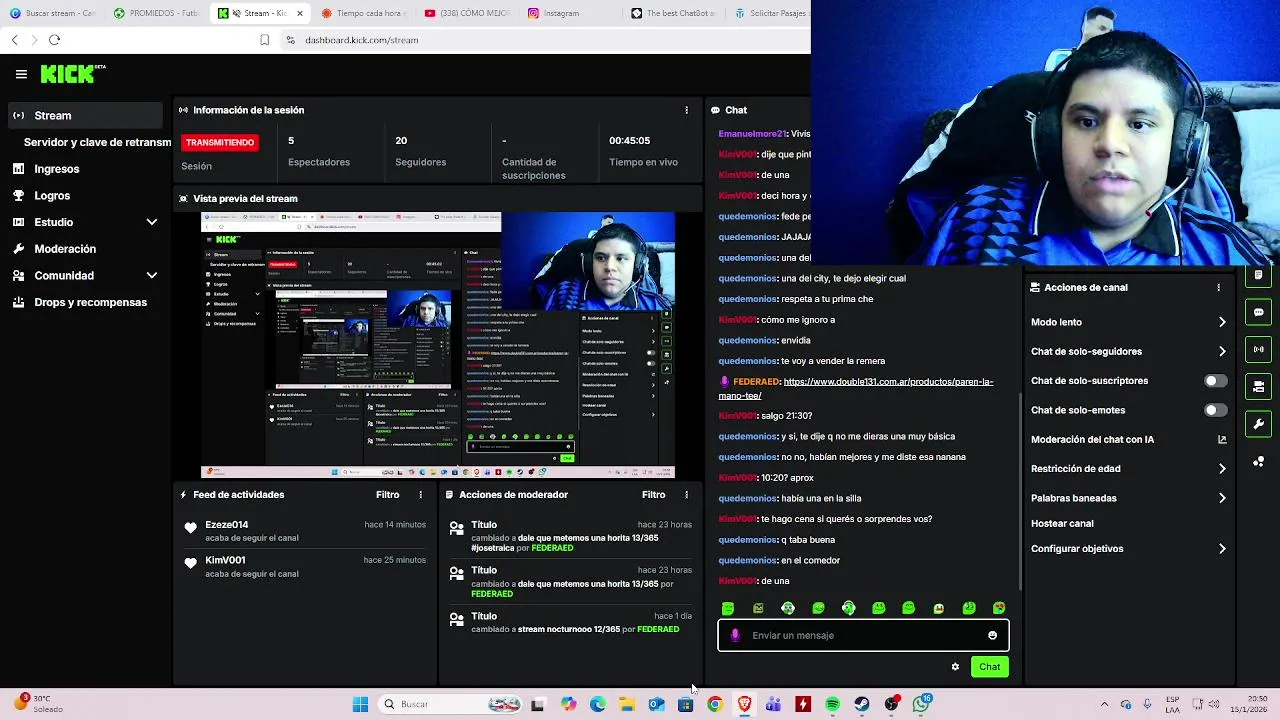The width and height of the screenshot is (1280, 720).
Task: Open the Acciones de moderador options menu
Action: 686,495
